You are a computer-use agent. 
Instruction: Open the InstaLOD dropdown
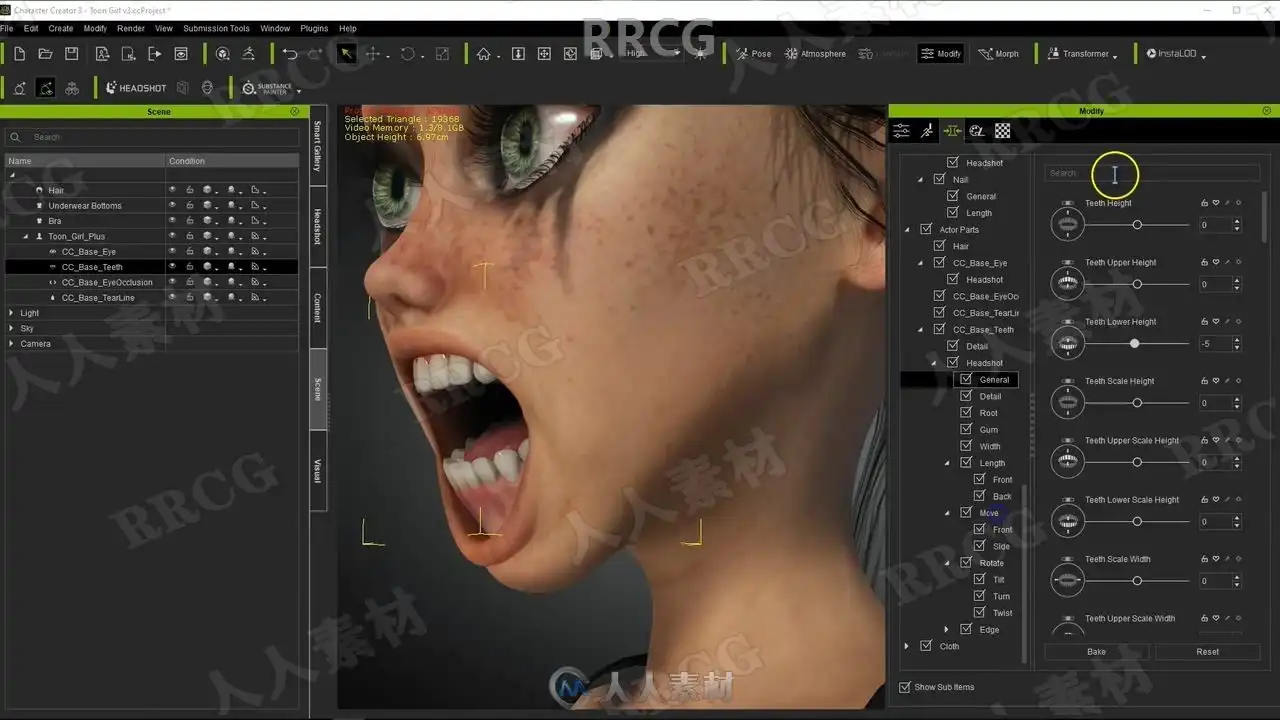click(1176, 54)
